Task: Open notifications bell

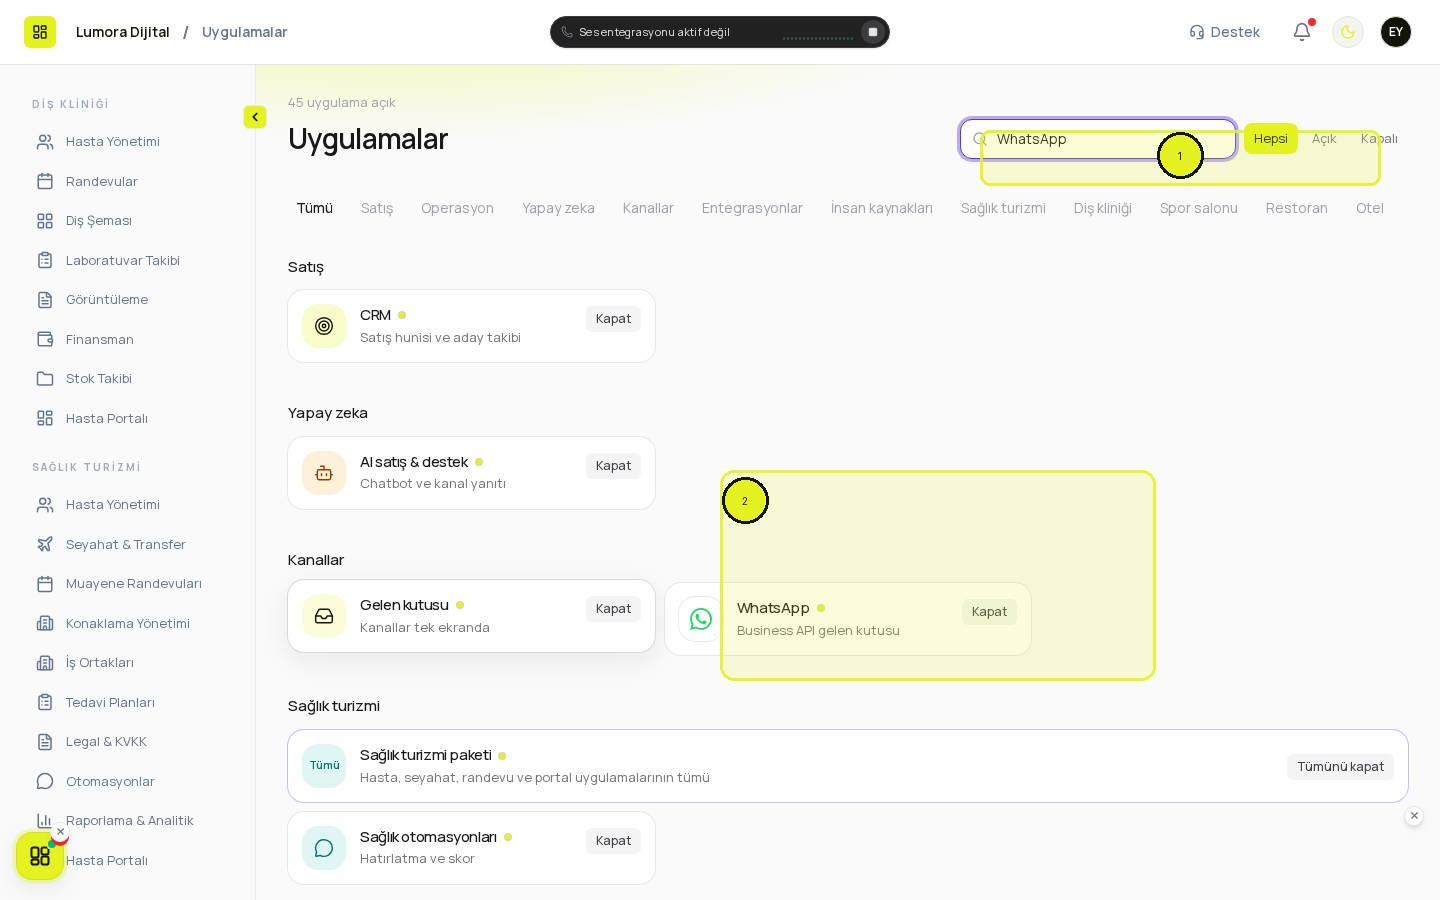Action: click(x=1302, y=32)
